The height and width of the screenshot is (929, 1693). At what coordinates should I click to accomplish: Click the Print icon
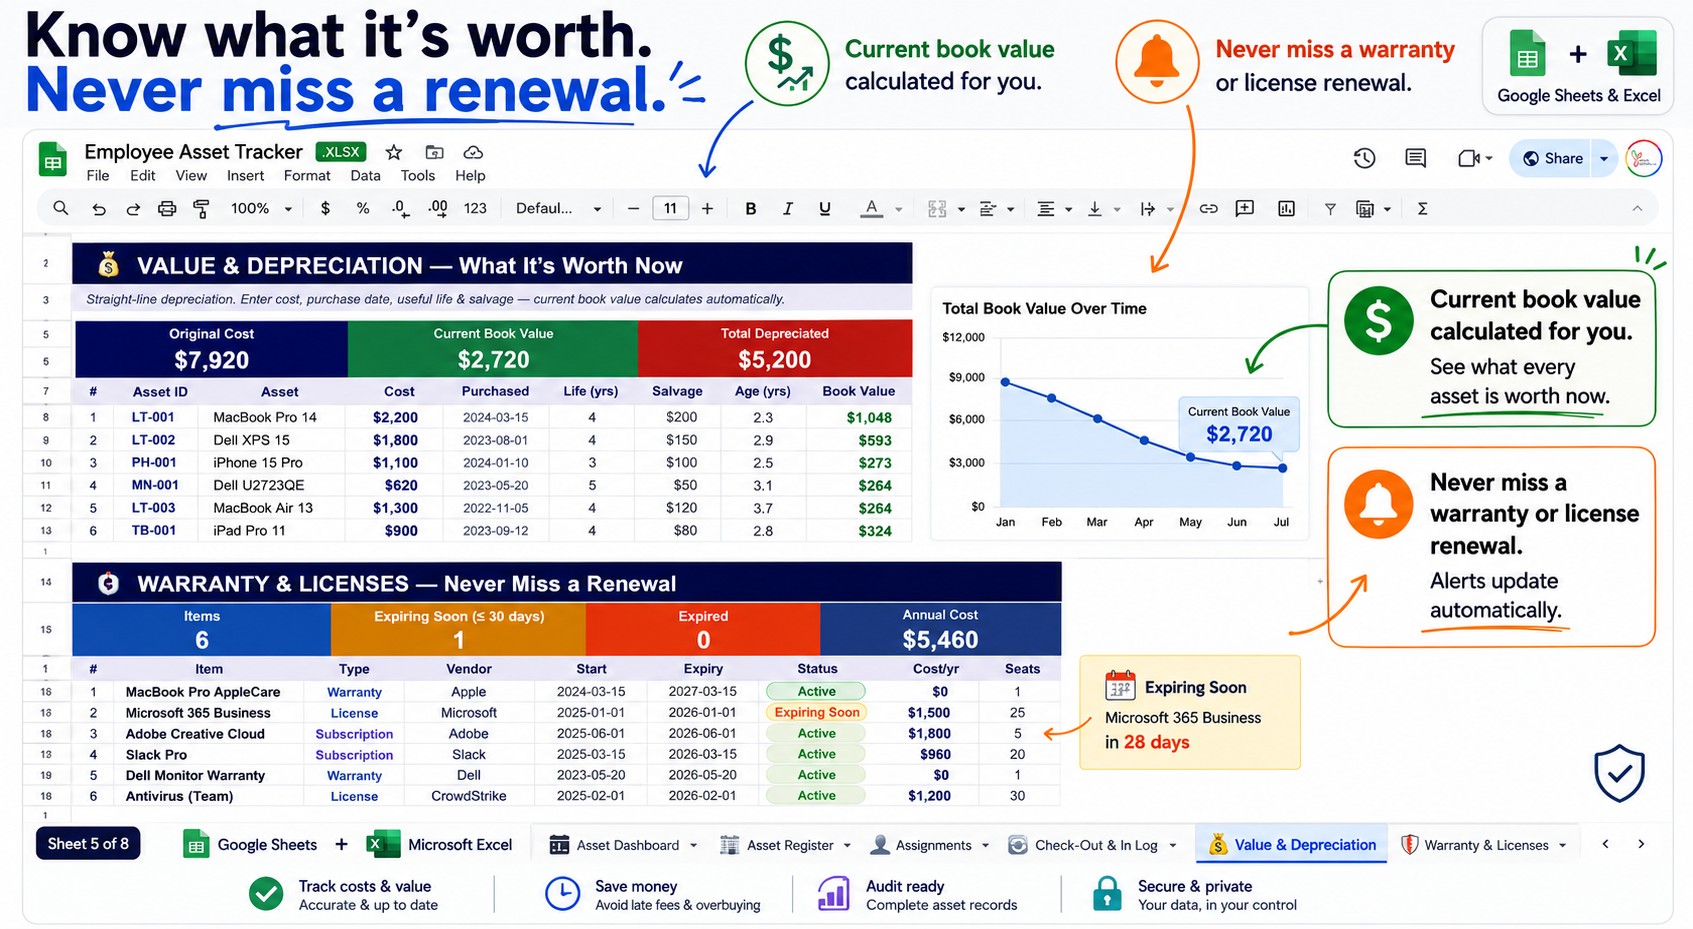[167, 209]
